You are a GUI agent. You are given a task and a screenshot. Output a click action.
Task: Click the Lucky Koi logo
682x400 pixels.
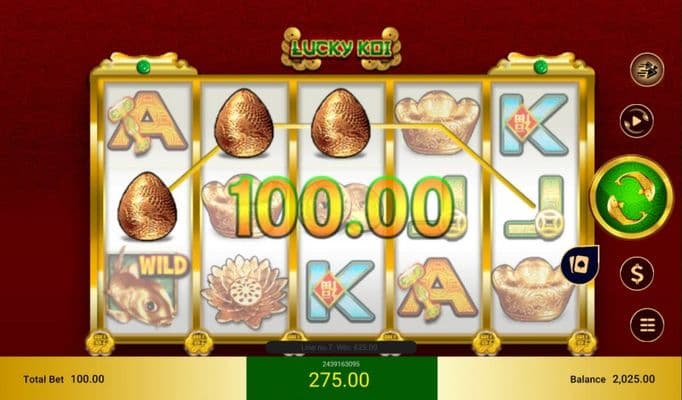pos(341,49)
